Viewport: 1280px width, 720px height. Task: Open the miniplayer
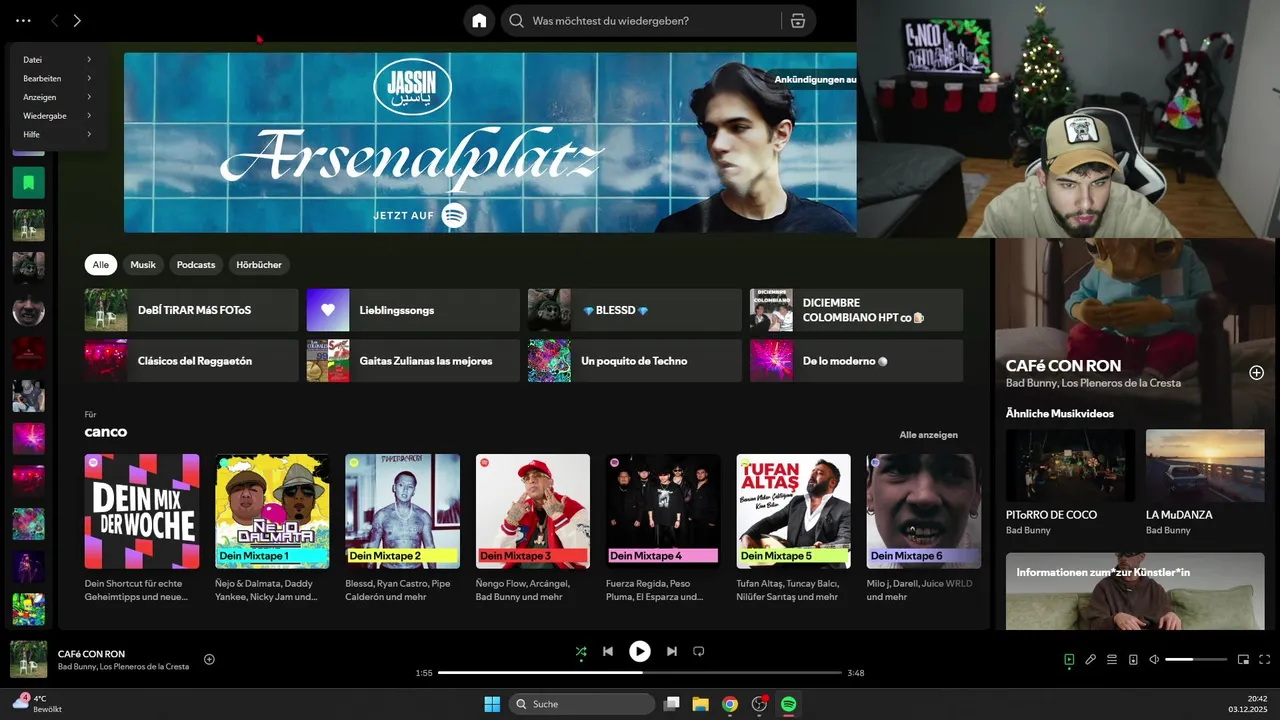click(1244, 659)
